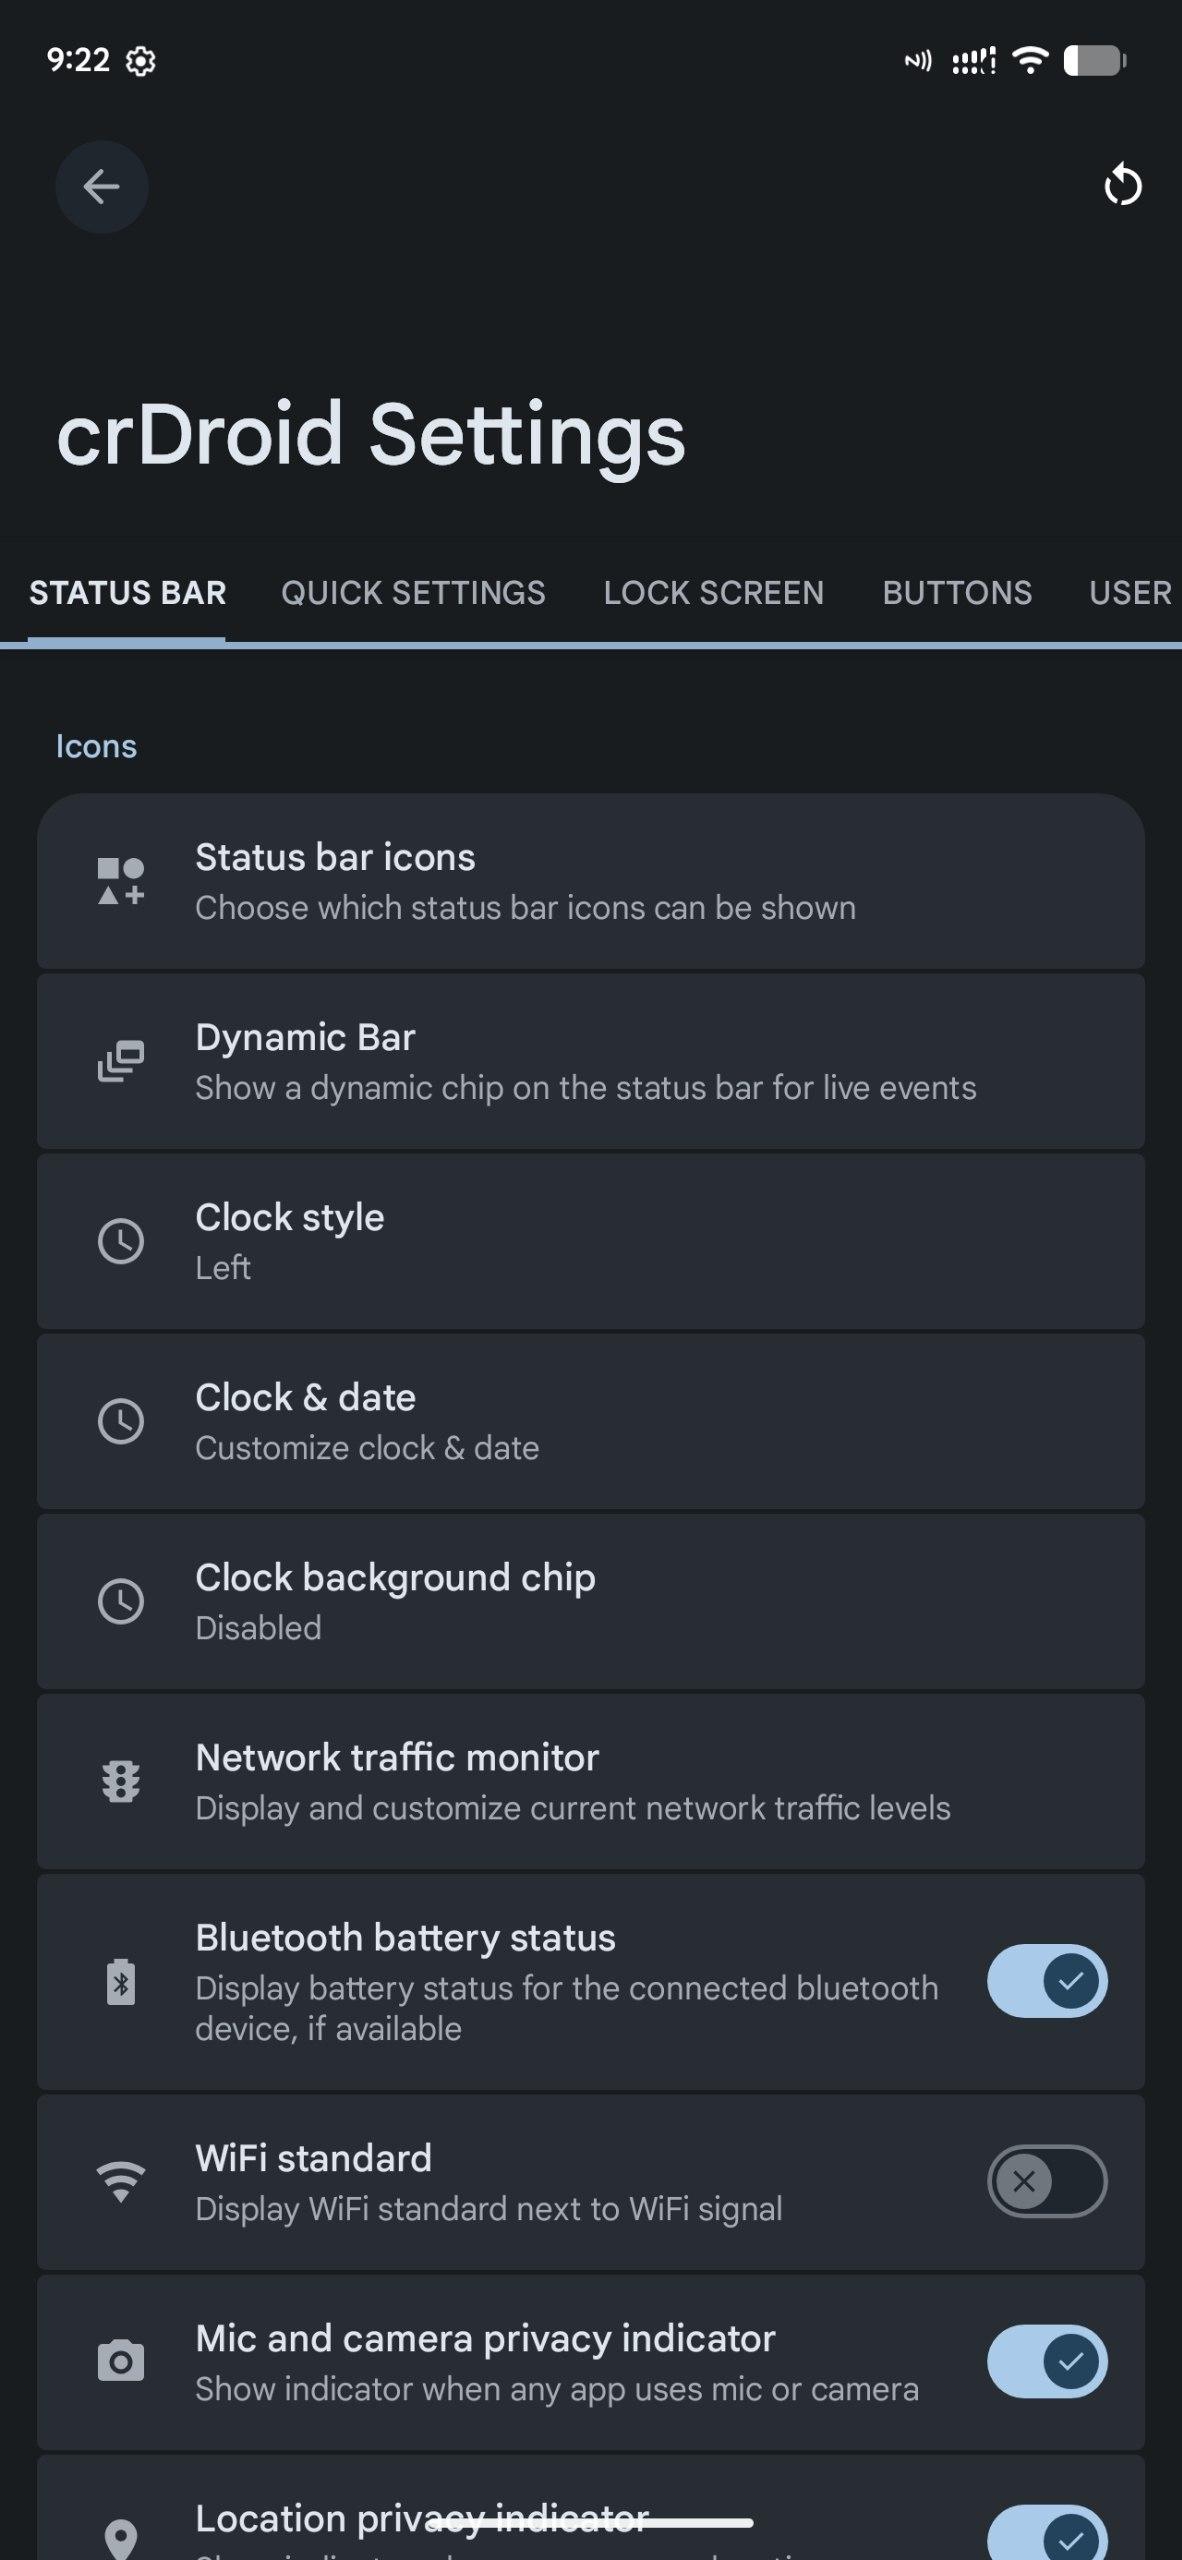Tap the Dynamic Bar stacked-windows icon
Viewport: 1182px width, 2560px height.
[x=121, y=1061]
